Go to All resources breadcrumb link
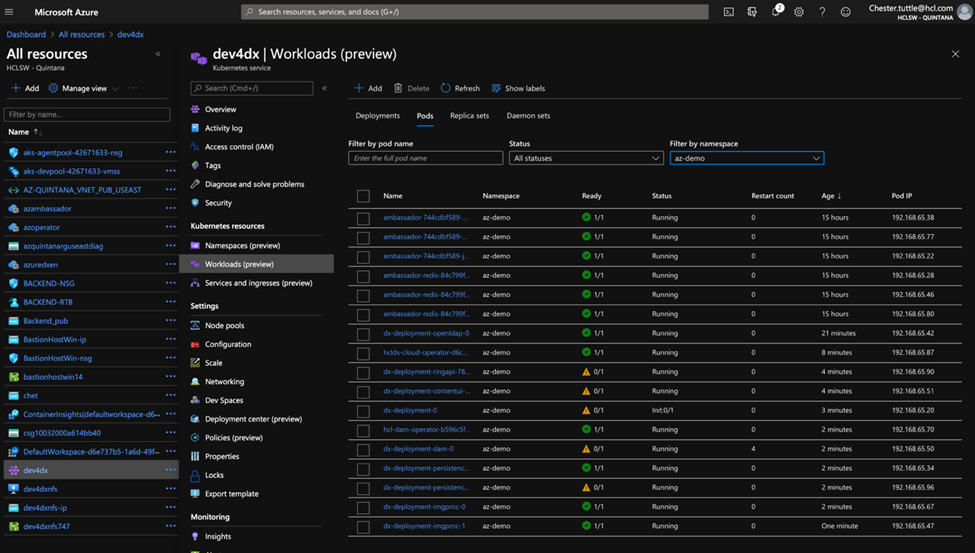The image size is (975, 553). (81, 34)
